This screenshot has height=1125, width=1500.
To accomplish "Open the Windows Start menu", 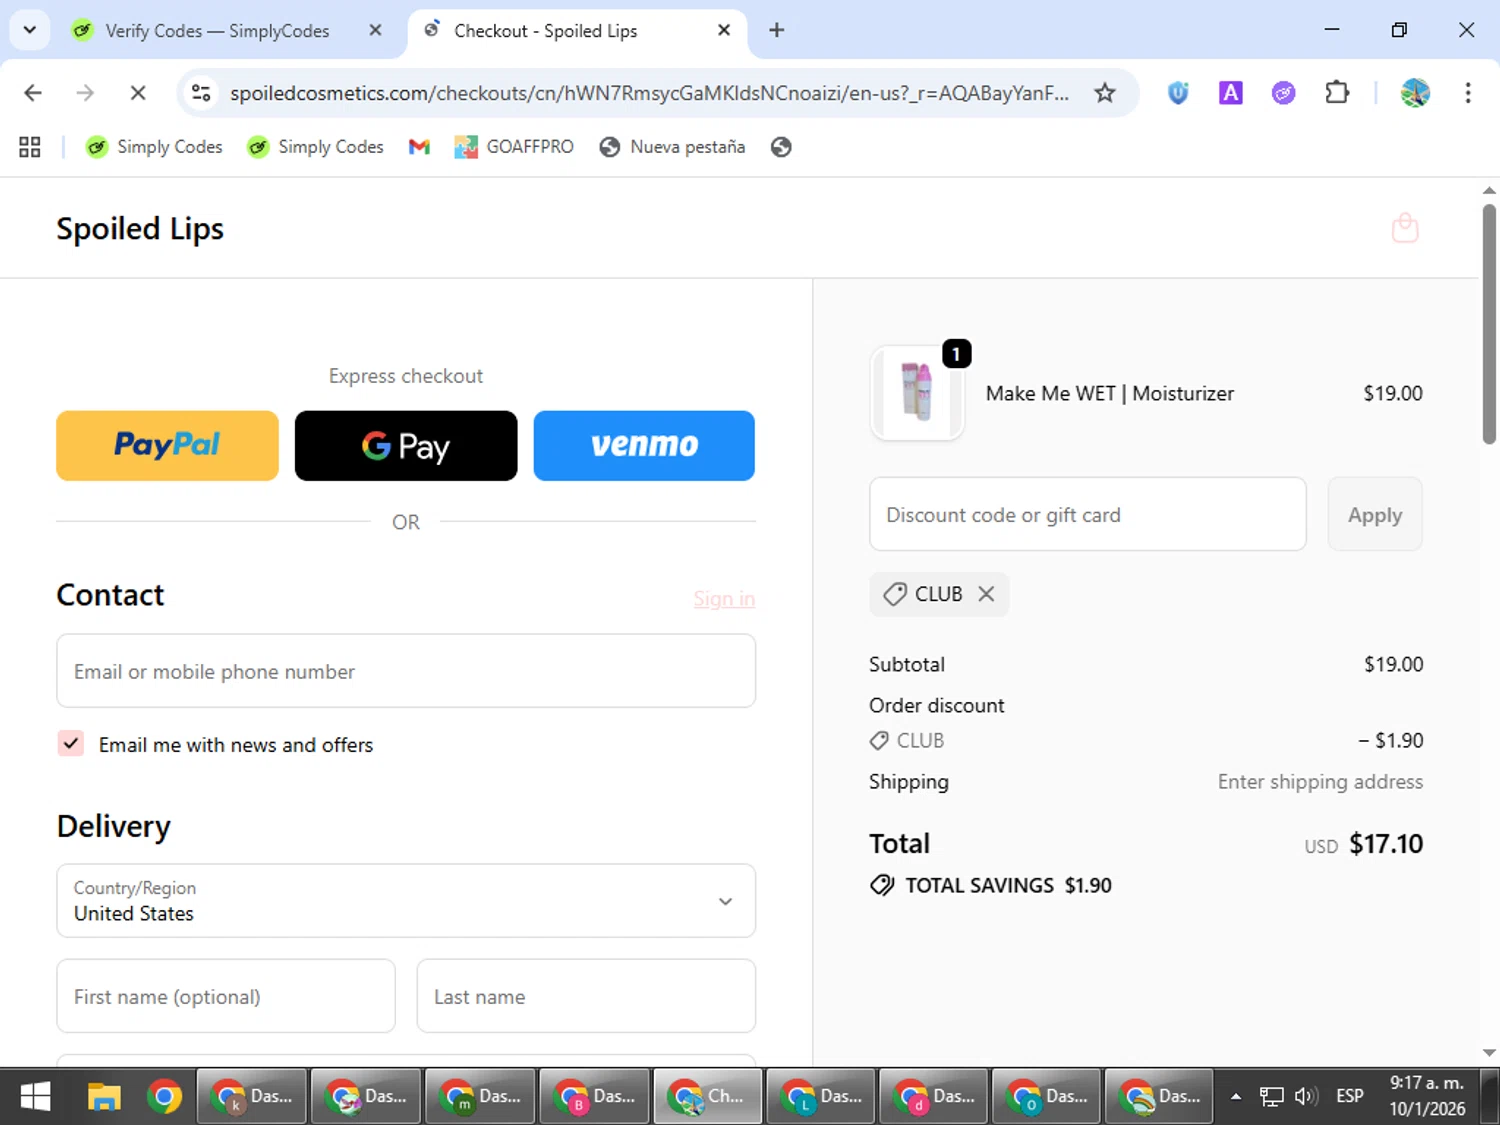I will (x=35, y=1097).
